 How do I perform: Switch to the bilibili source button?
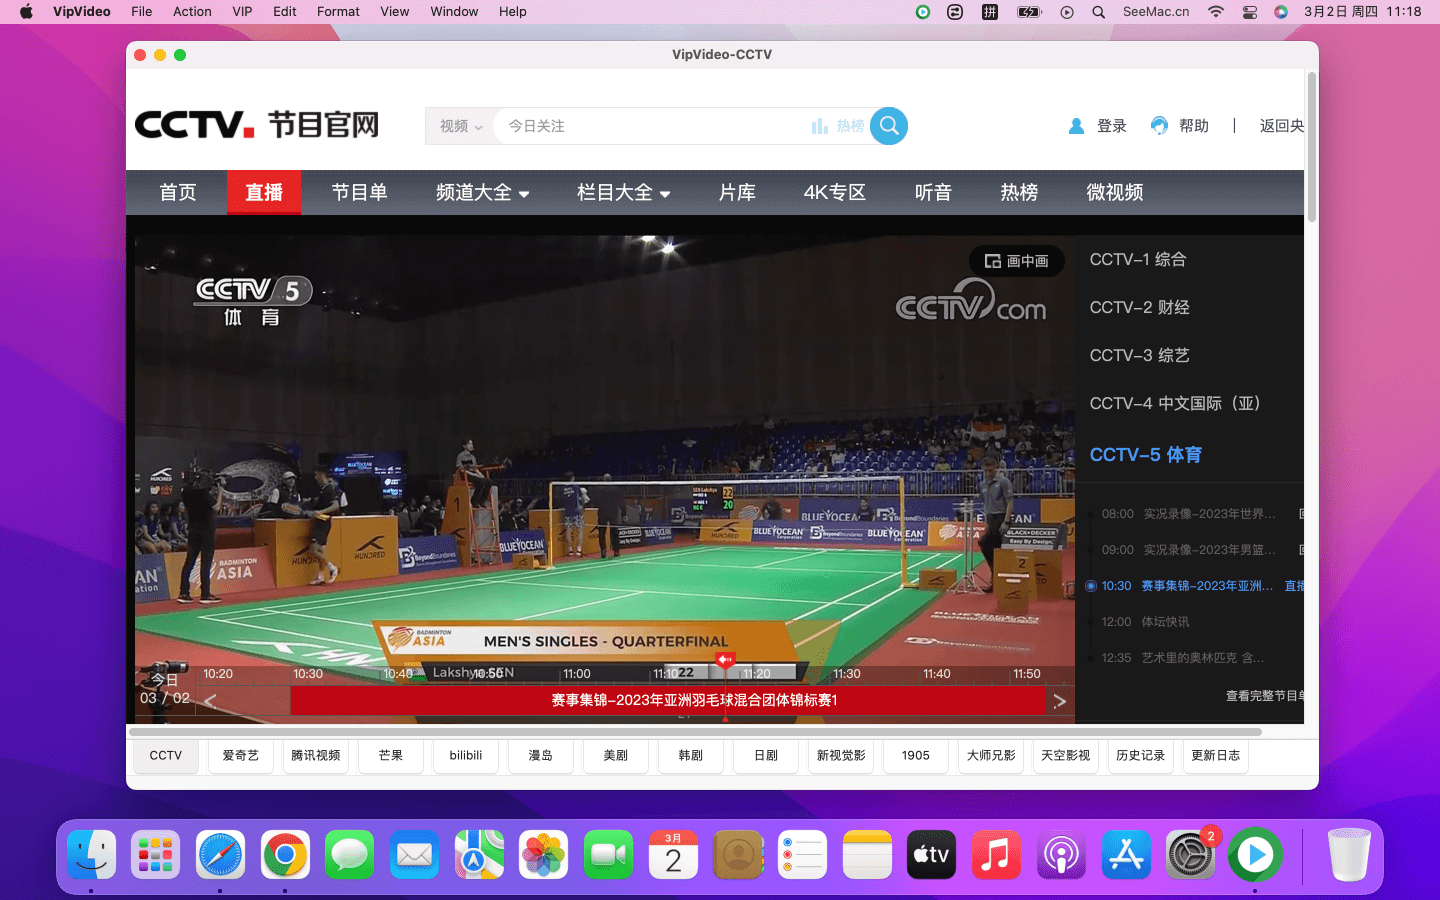(x=465, y=756)
